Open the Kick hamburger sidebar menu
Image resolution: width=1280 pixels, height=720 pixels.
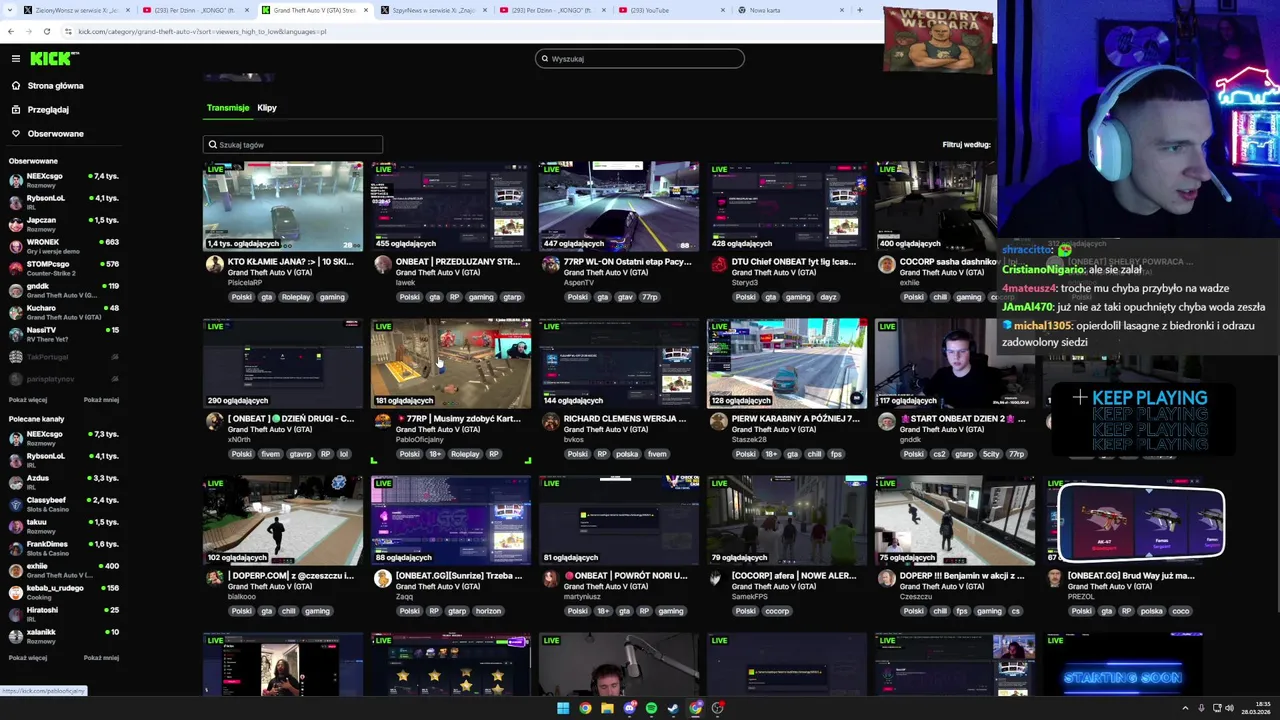[15, 58]
